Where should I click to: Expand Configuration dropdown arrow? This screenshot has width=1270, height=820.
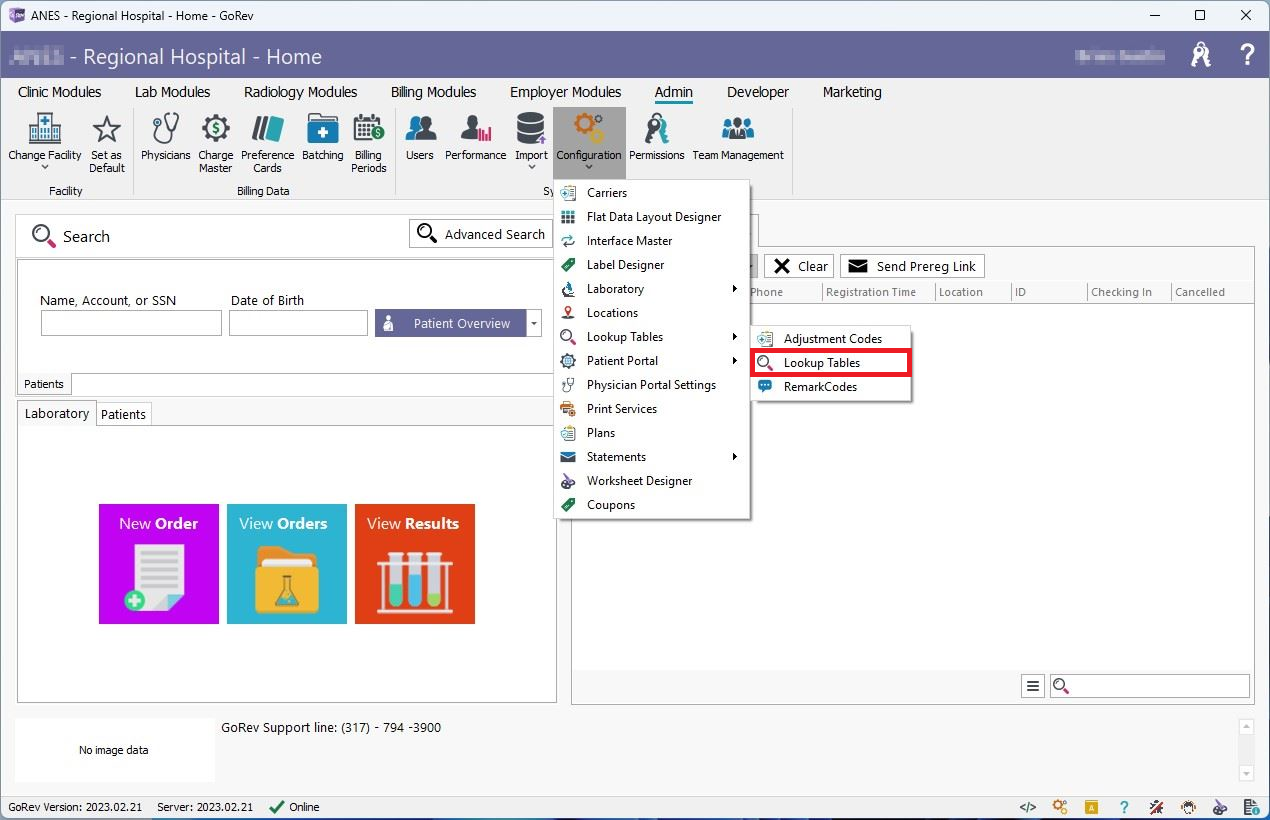[x=589, y=168]
